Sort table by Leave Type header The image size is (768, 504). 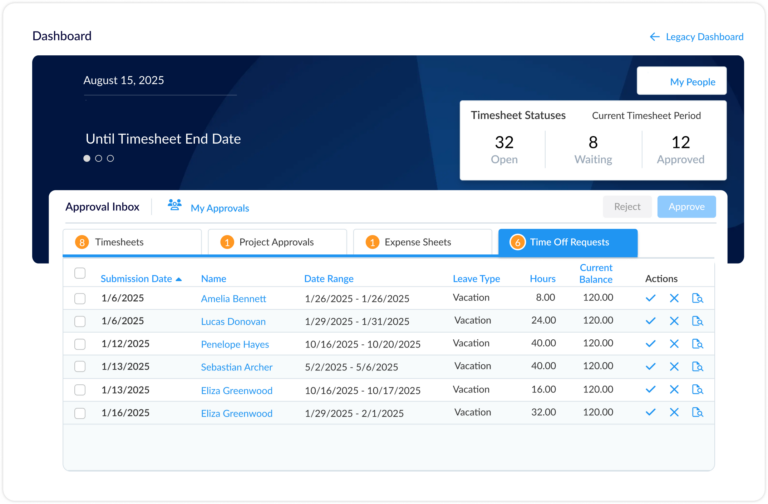[x=476, y=279]
